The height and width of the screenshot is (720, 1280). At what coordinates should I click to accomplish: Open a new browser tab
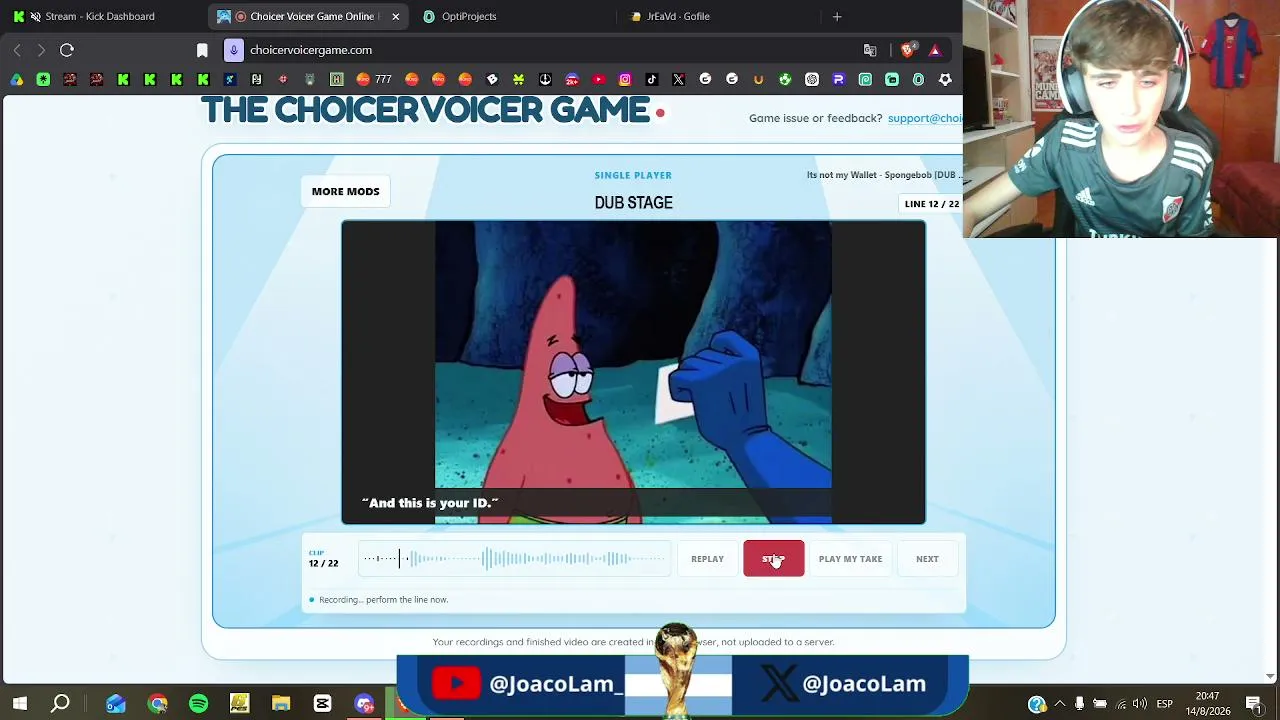pyautogui.click(x=837, y=16)
